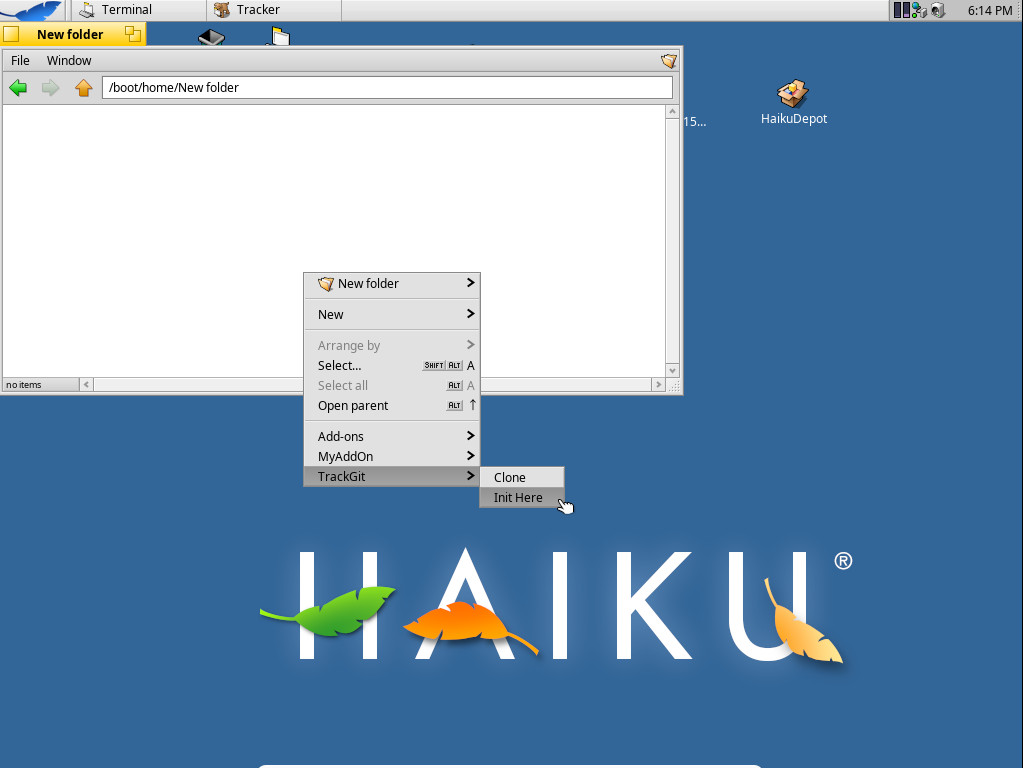Choose Select all from the context menu

pyautogui.click(x=392, y=386)
